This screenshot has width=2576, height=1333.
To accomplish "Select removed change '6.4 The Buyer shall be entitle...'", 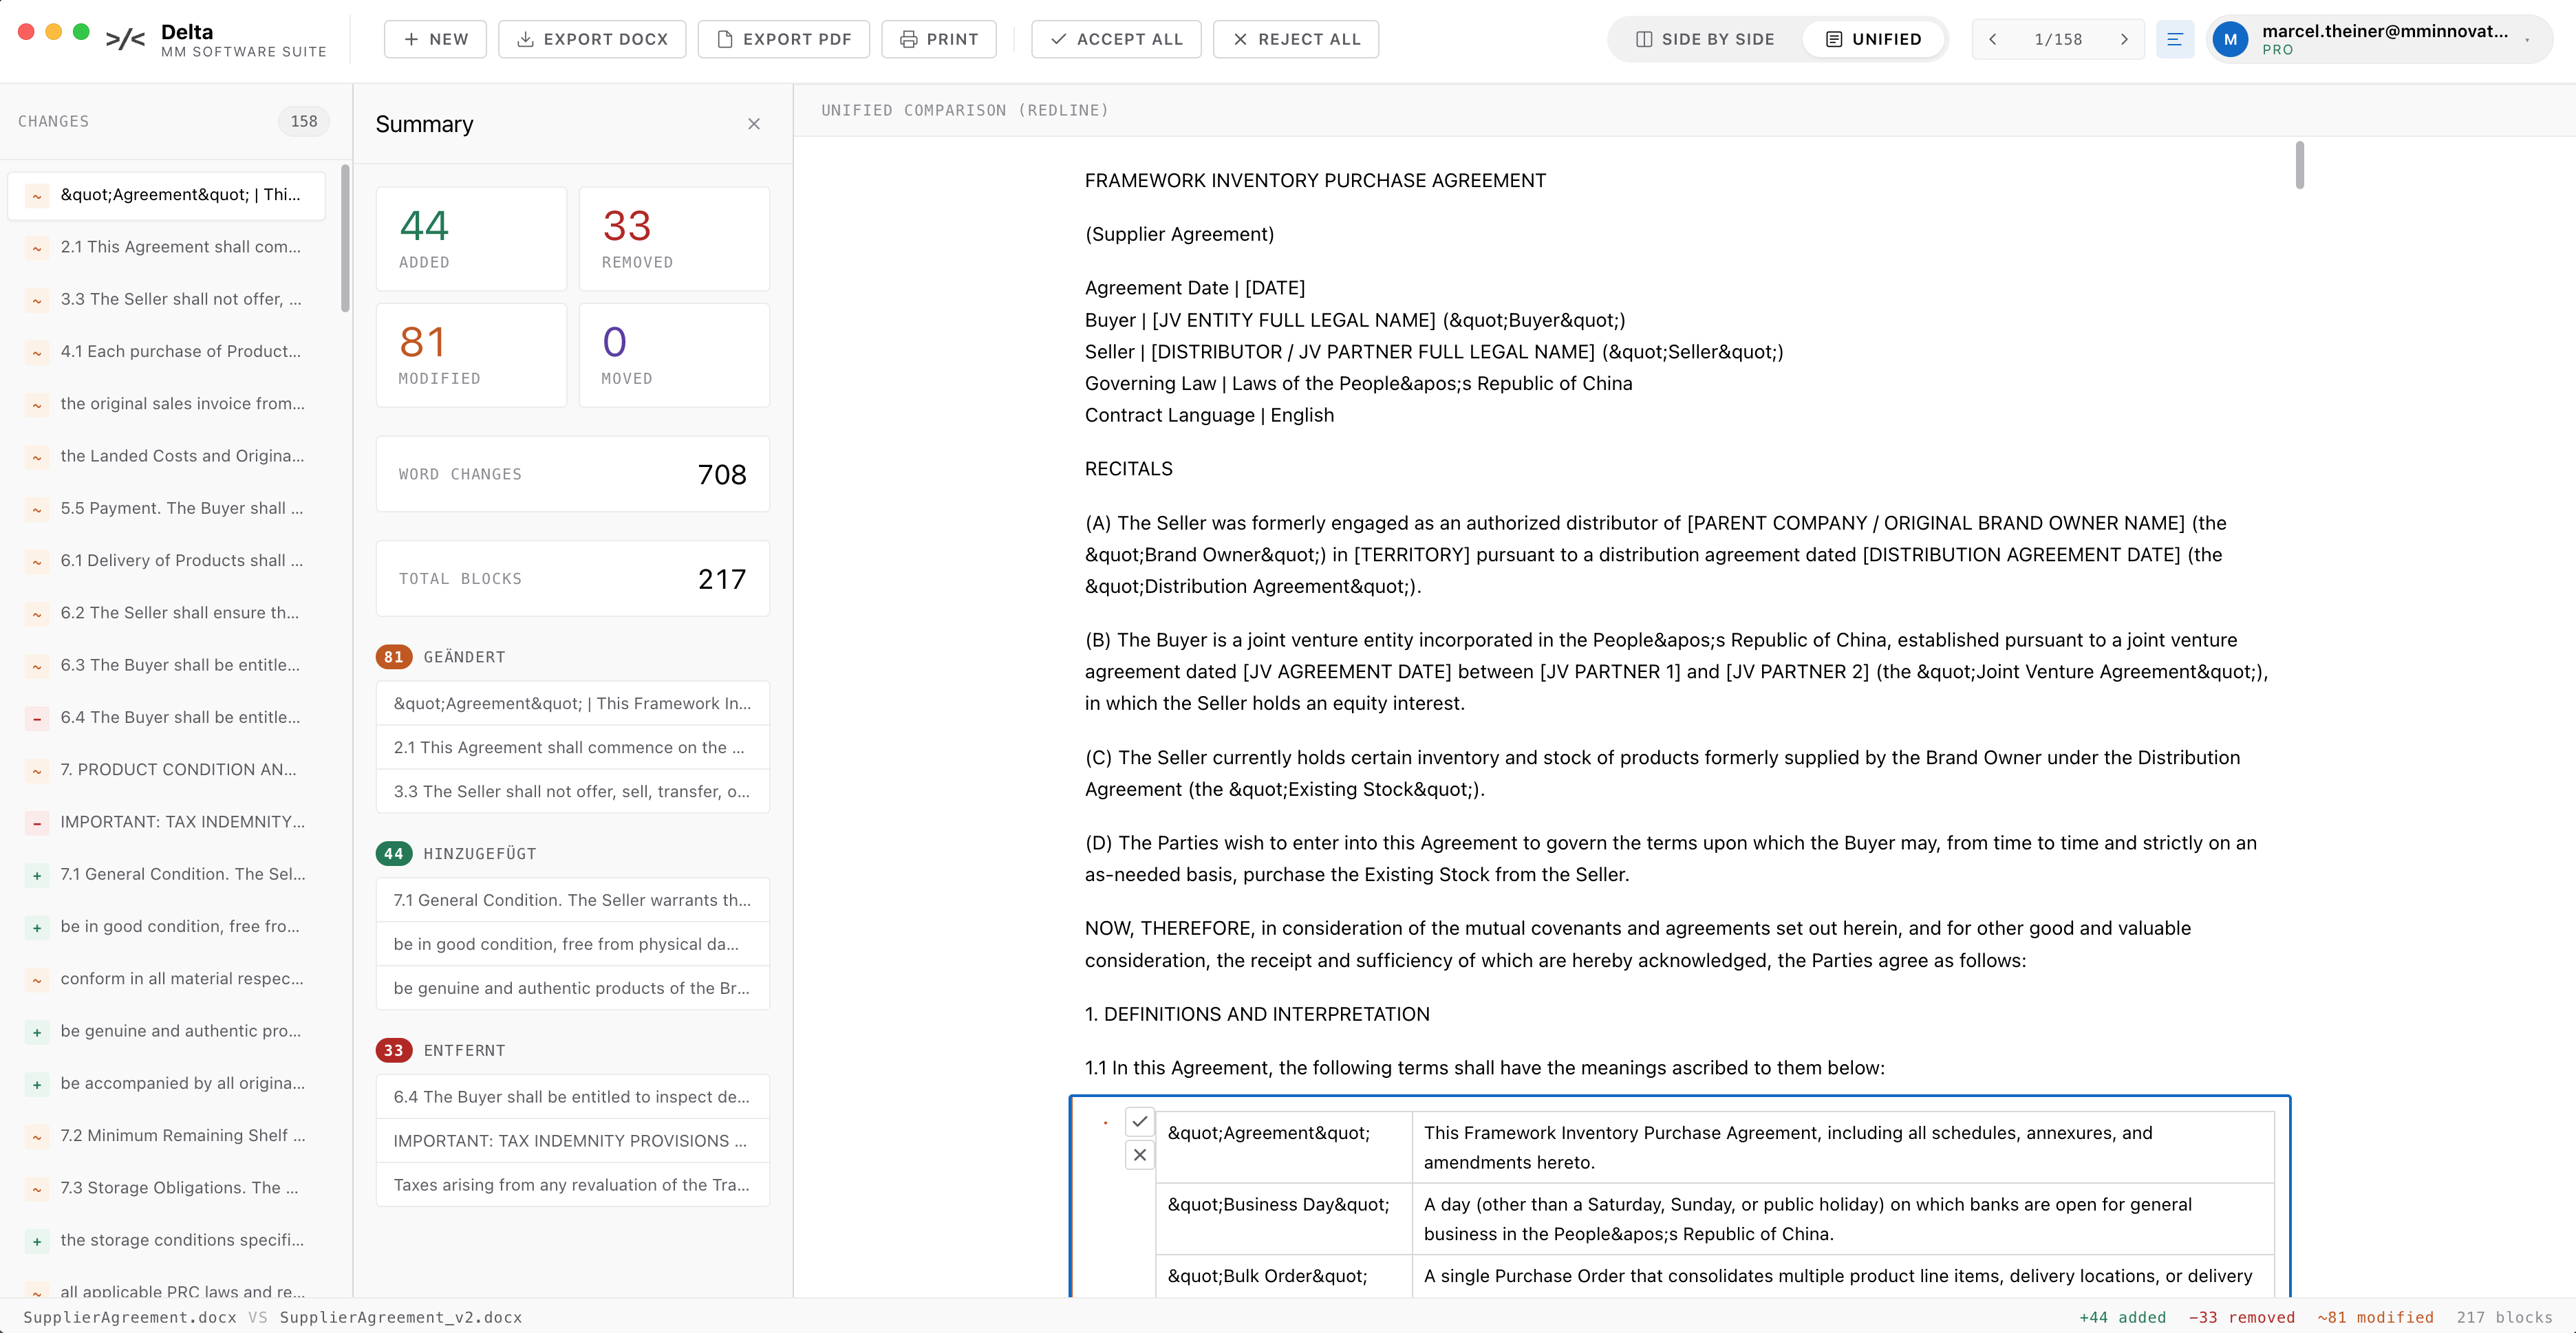I will click(x=167, y=717).
